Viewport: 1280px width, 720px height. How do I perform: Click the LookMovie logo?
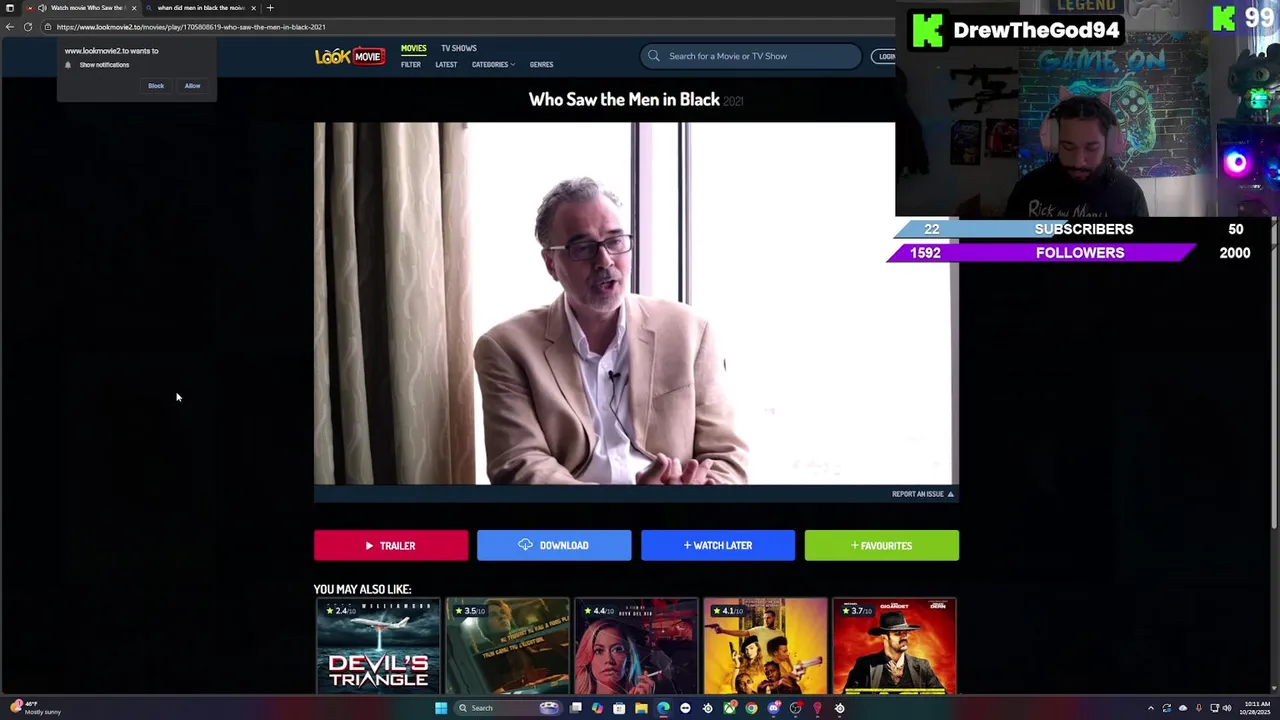[349, 56]
